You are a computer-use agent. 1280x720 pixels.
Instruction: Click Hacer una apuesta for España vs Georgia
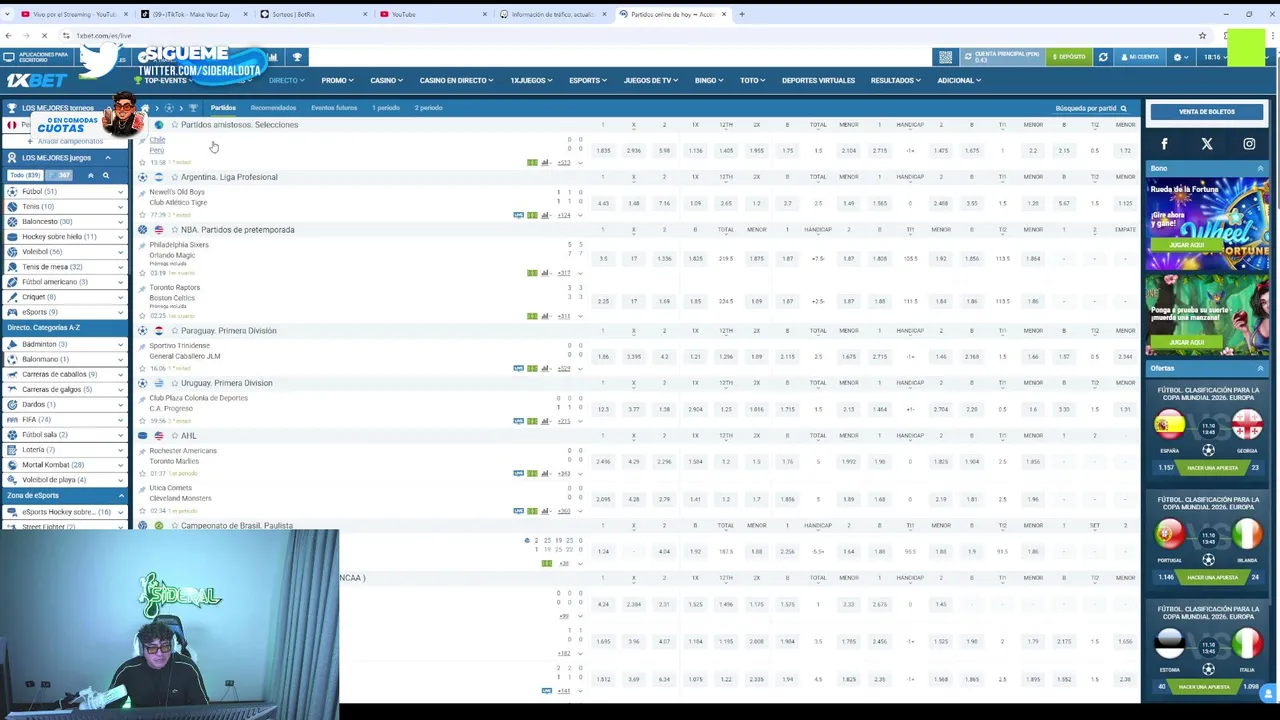pyautogui.click(x=1212, y=468)
